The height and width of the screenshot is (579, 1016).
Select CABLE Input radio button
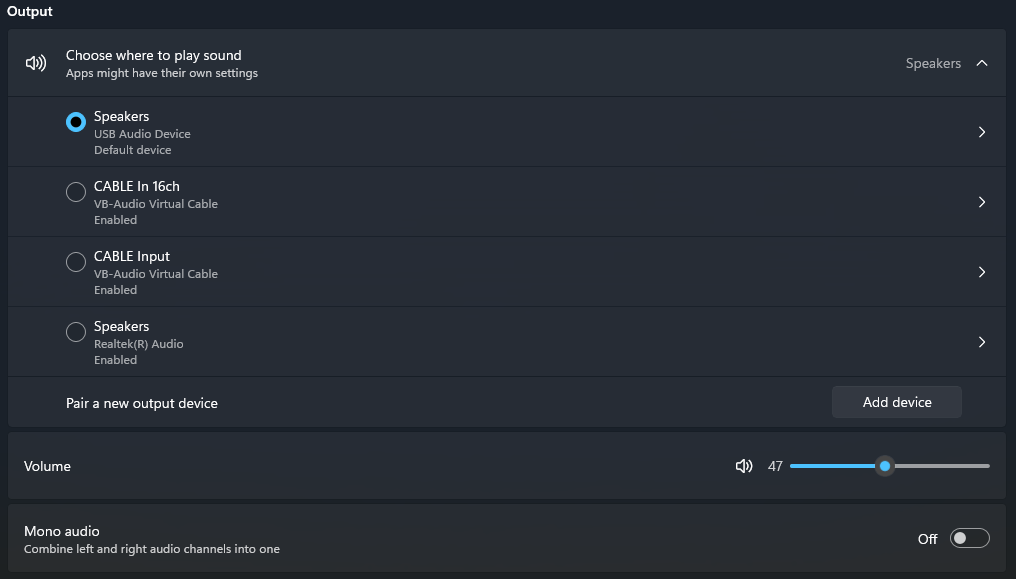coord(76,262)
